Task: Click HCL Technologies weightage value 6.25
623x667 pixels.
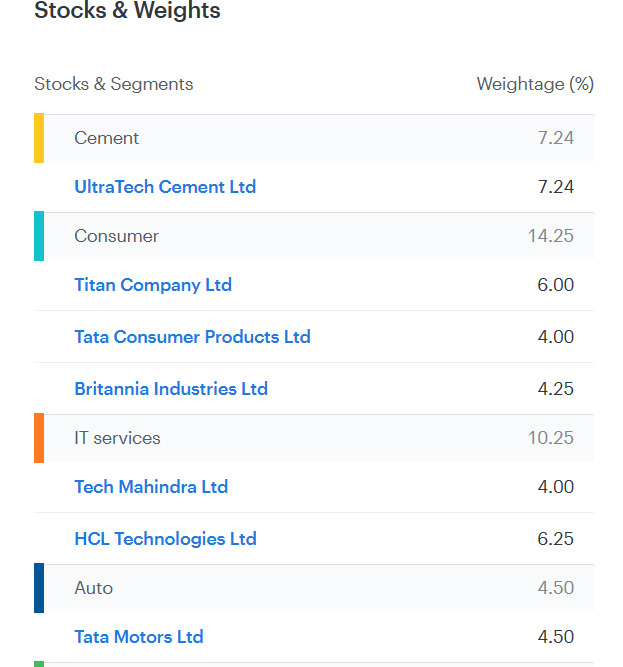Action: pyautogui.click(x=555, y=539)
